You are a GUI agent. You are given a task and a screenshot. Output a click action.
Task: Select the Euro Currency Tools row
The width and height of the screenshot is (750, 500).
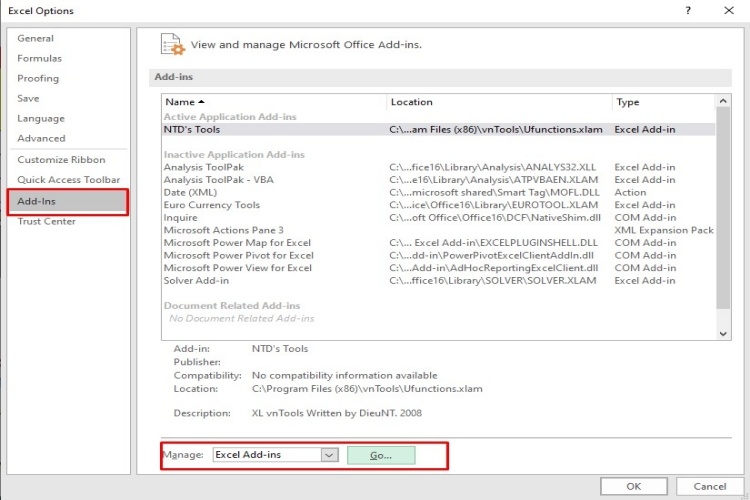pyautogui.click(x=439, y=205)
